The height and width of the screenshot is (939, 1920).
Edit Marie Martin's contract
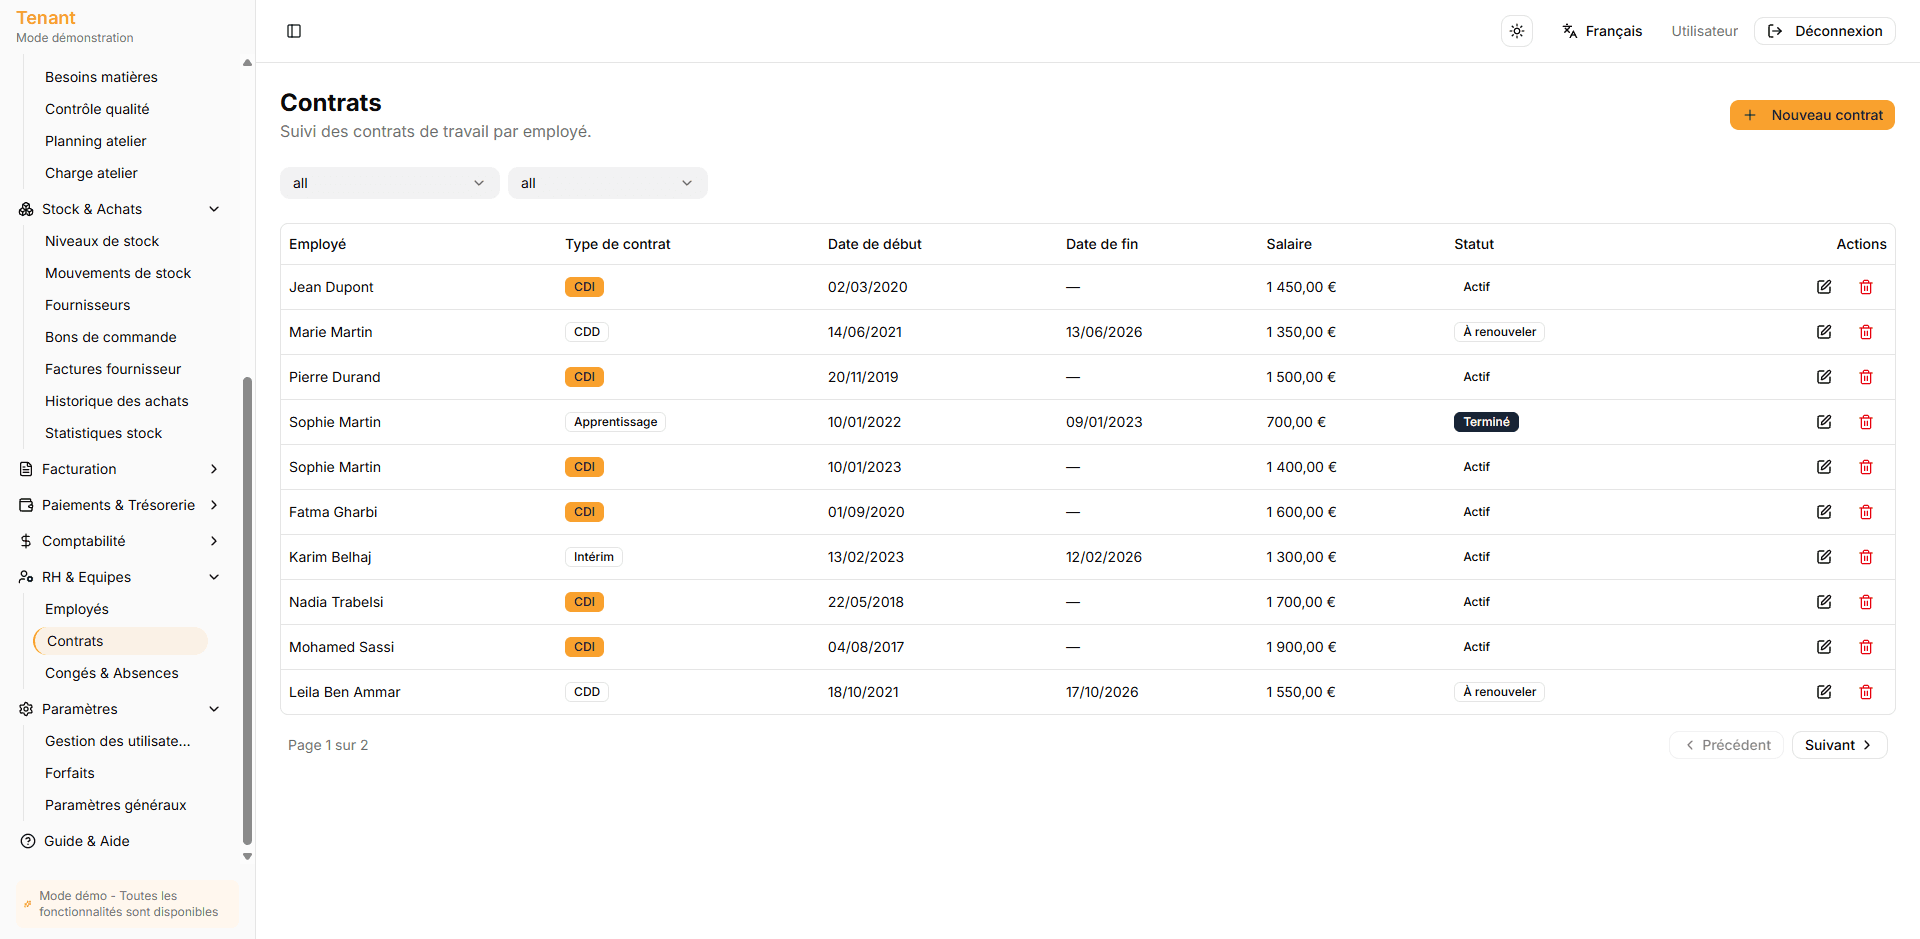(1824, 332)
